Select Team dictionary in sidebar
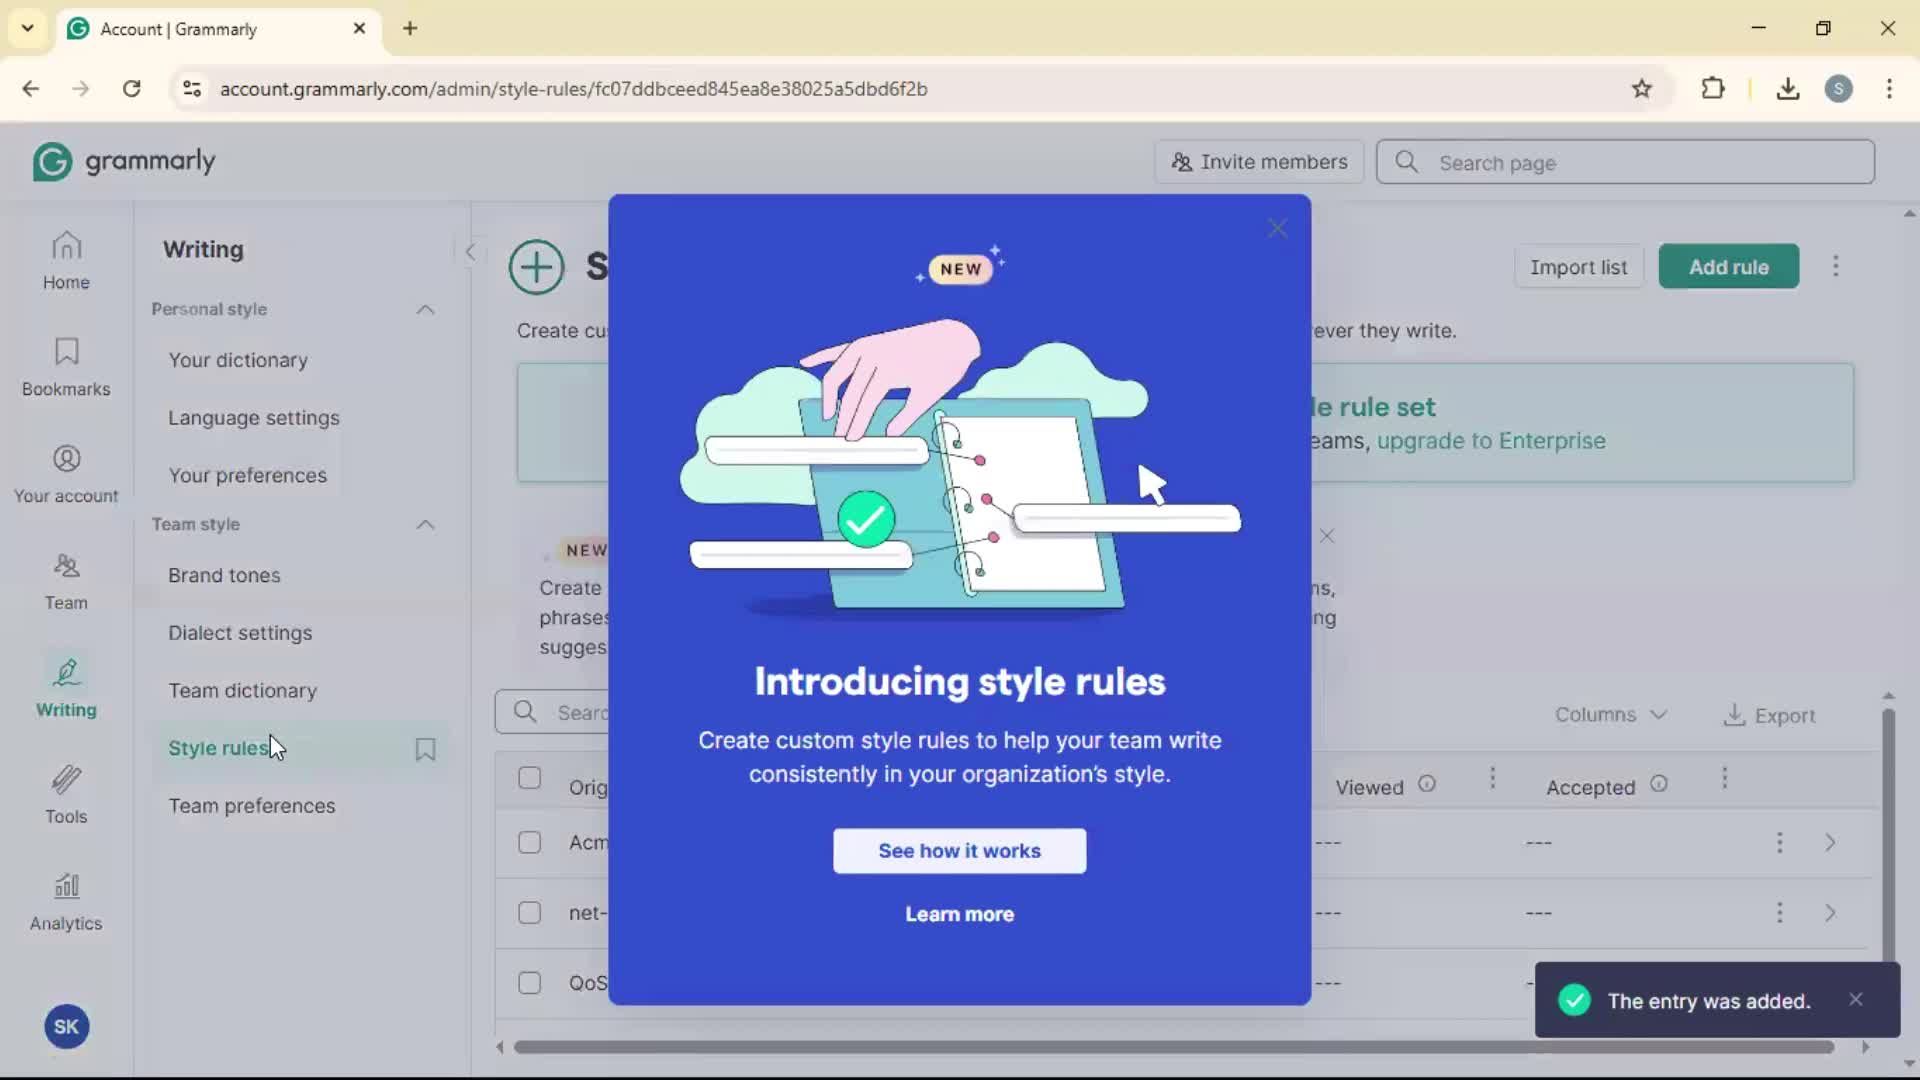This screenshot has height=1080, width=1920. tap(242, 691)
